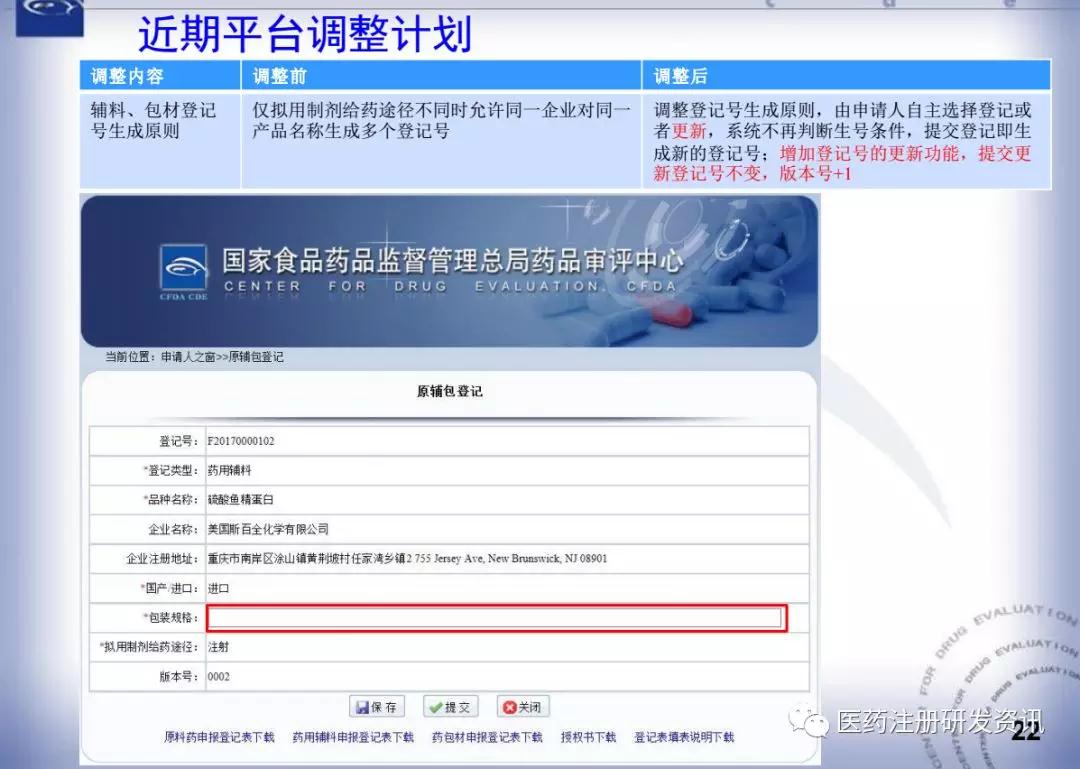Click the 注射 administration route value
The image size is (1080, 769).
tap(218, 647)
